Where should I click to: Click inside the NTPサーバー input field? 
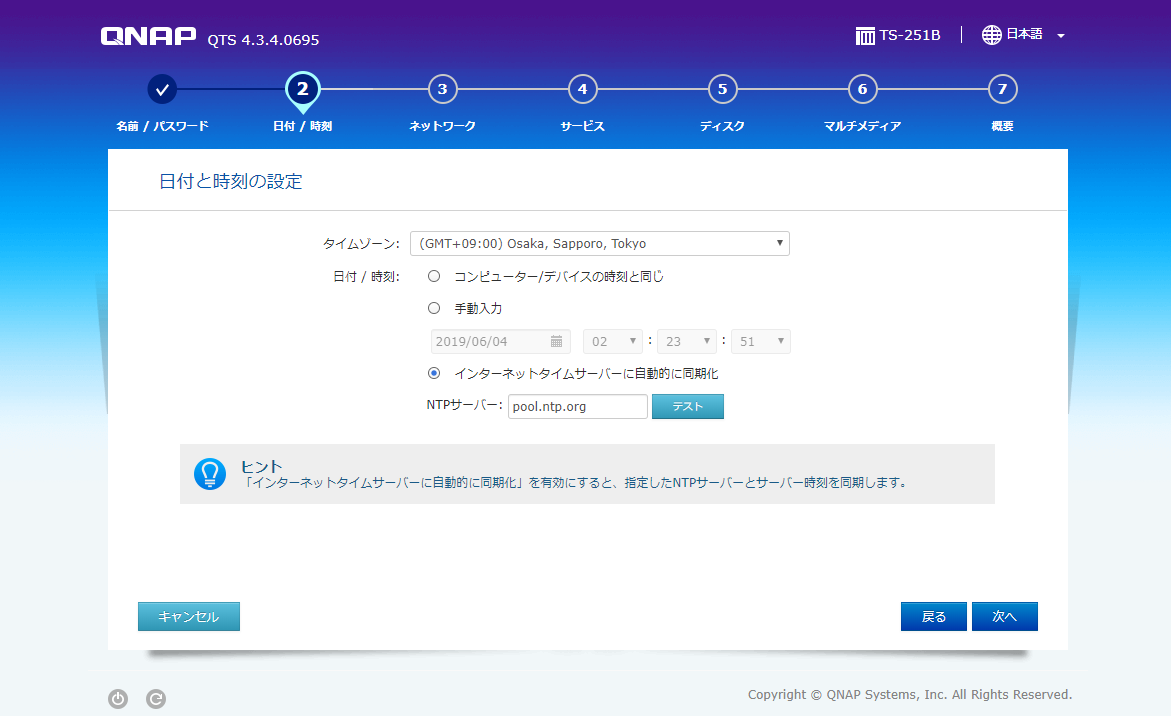pos(577,406)
